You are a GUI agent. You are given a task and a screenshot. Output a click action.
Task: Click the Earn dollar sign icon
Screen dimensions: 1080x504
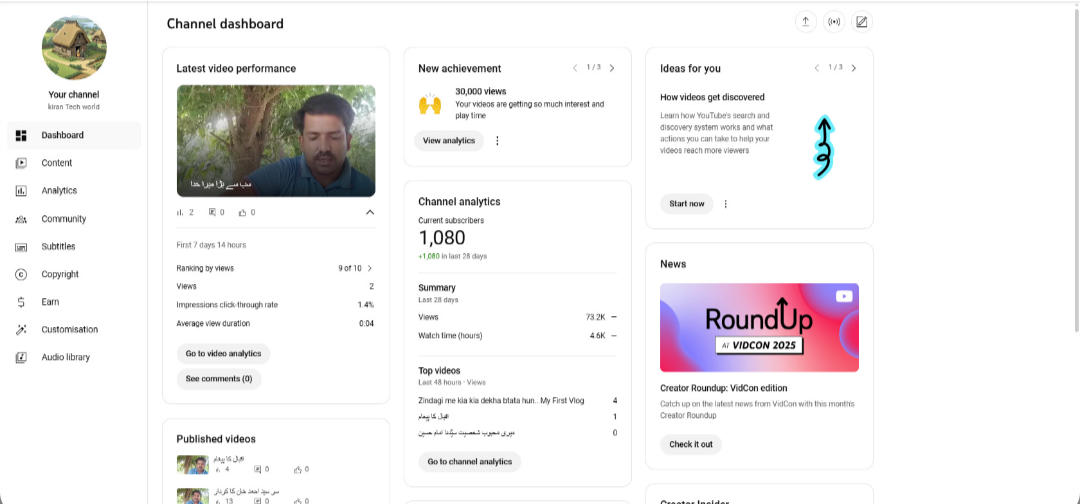[21, 302]
